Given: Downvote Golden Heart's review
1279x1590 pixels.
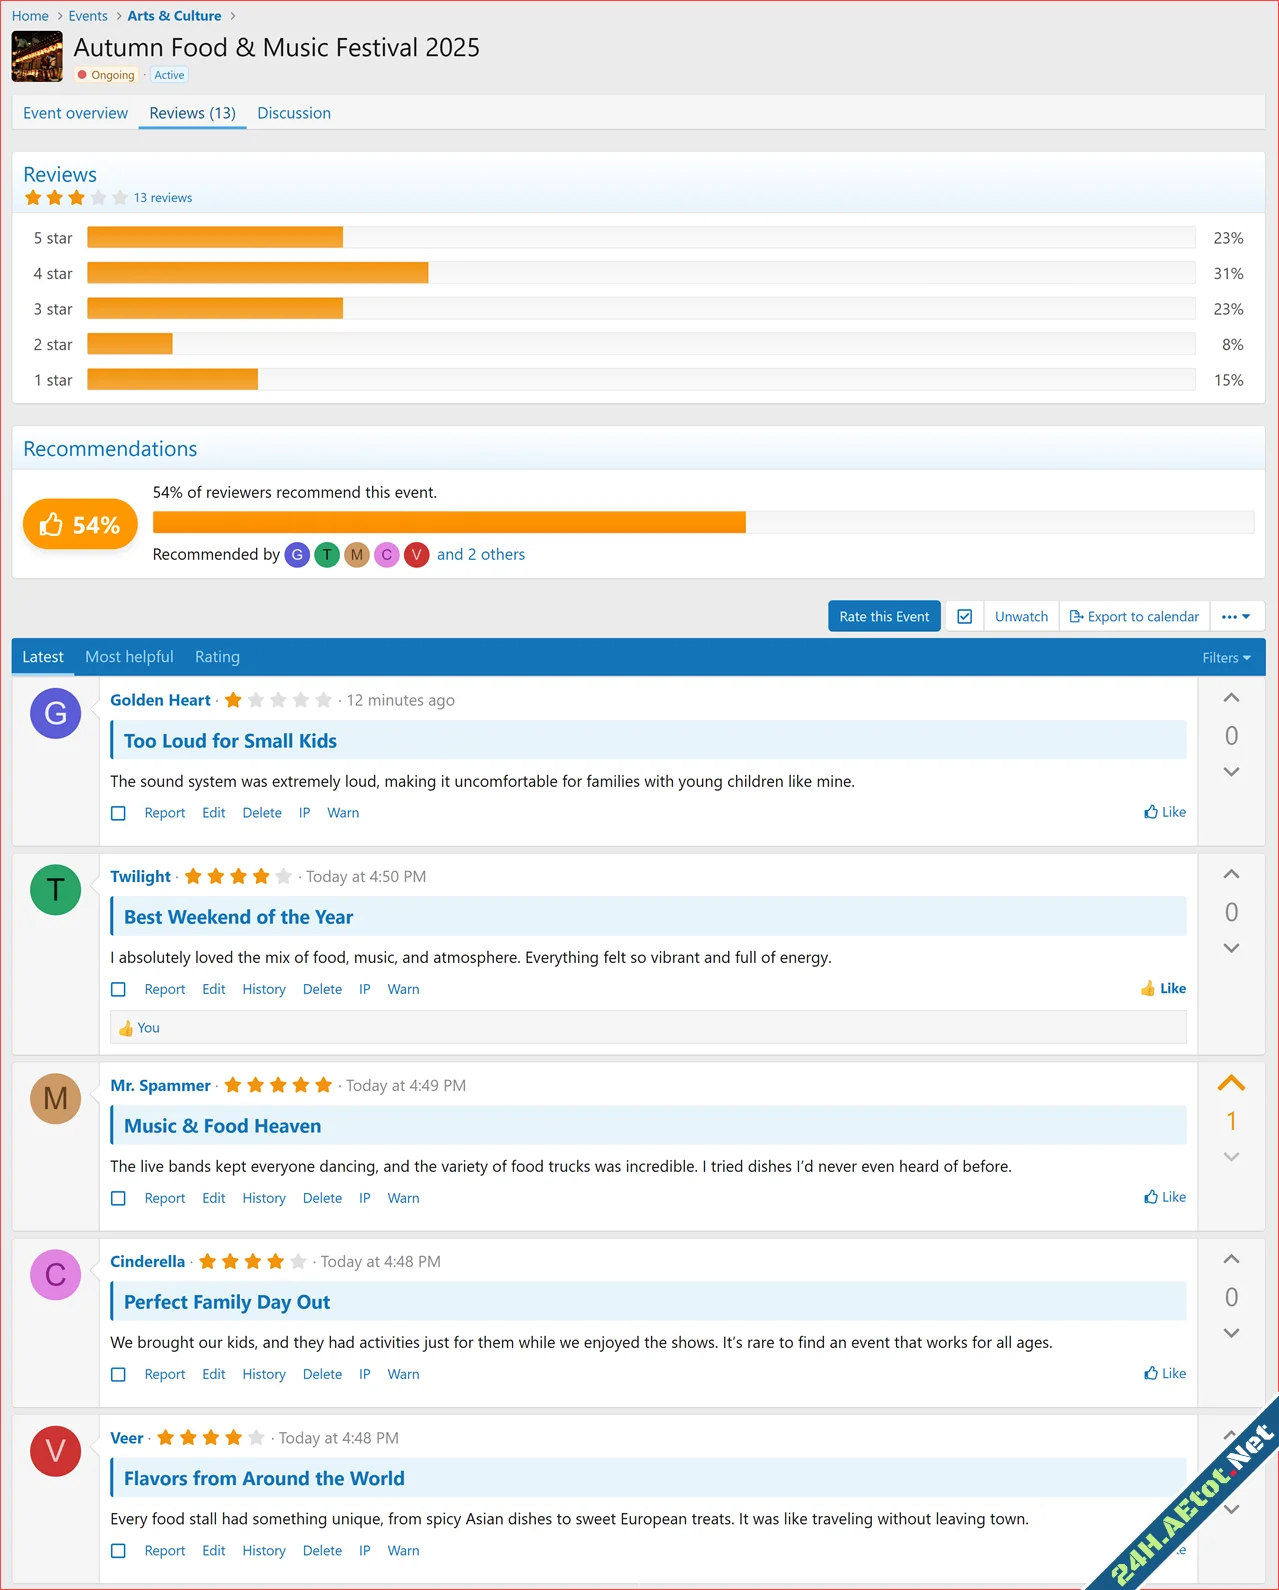Looking at the screenshot, I should (1231, 772).
